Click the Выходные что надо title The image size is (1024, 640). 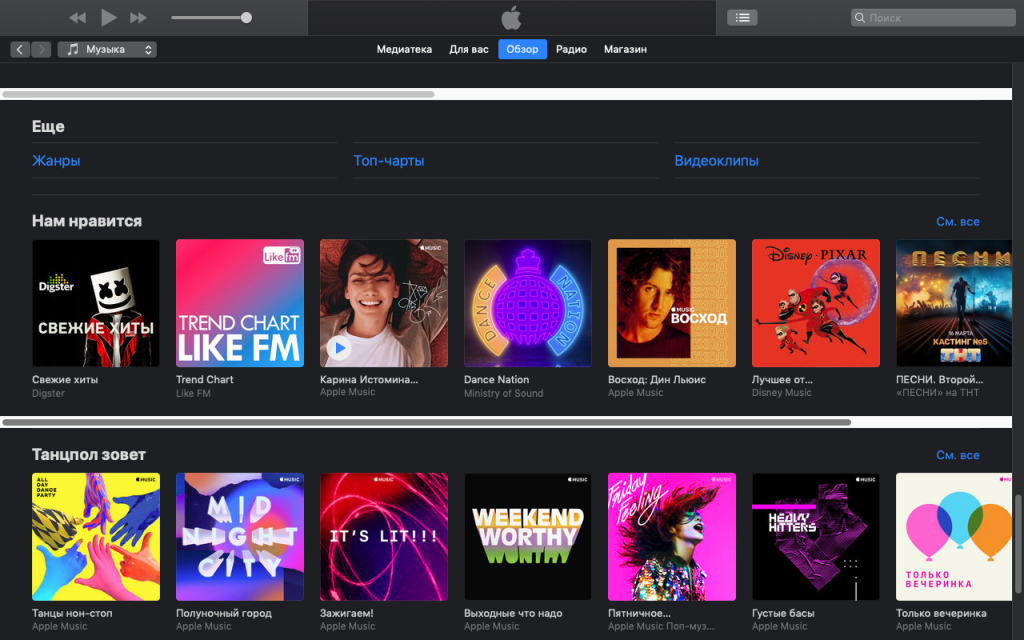coord(513,613)
